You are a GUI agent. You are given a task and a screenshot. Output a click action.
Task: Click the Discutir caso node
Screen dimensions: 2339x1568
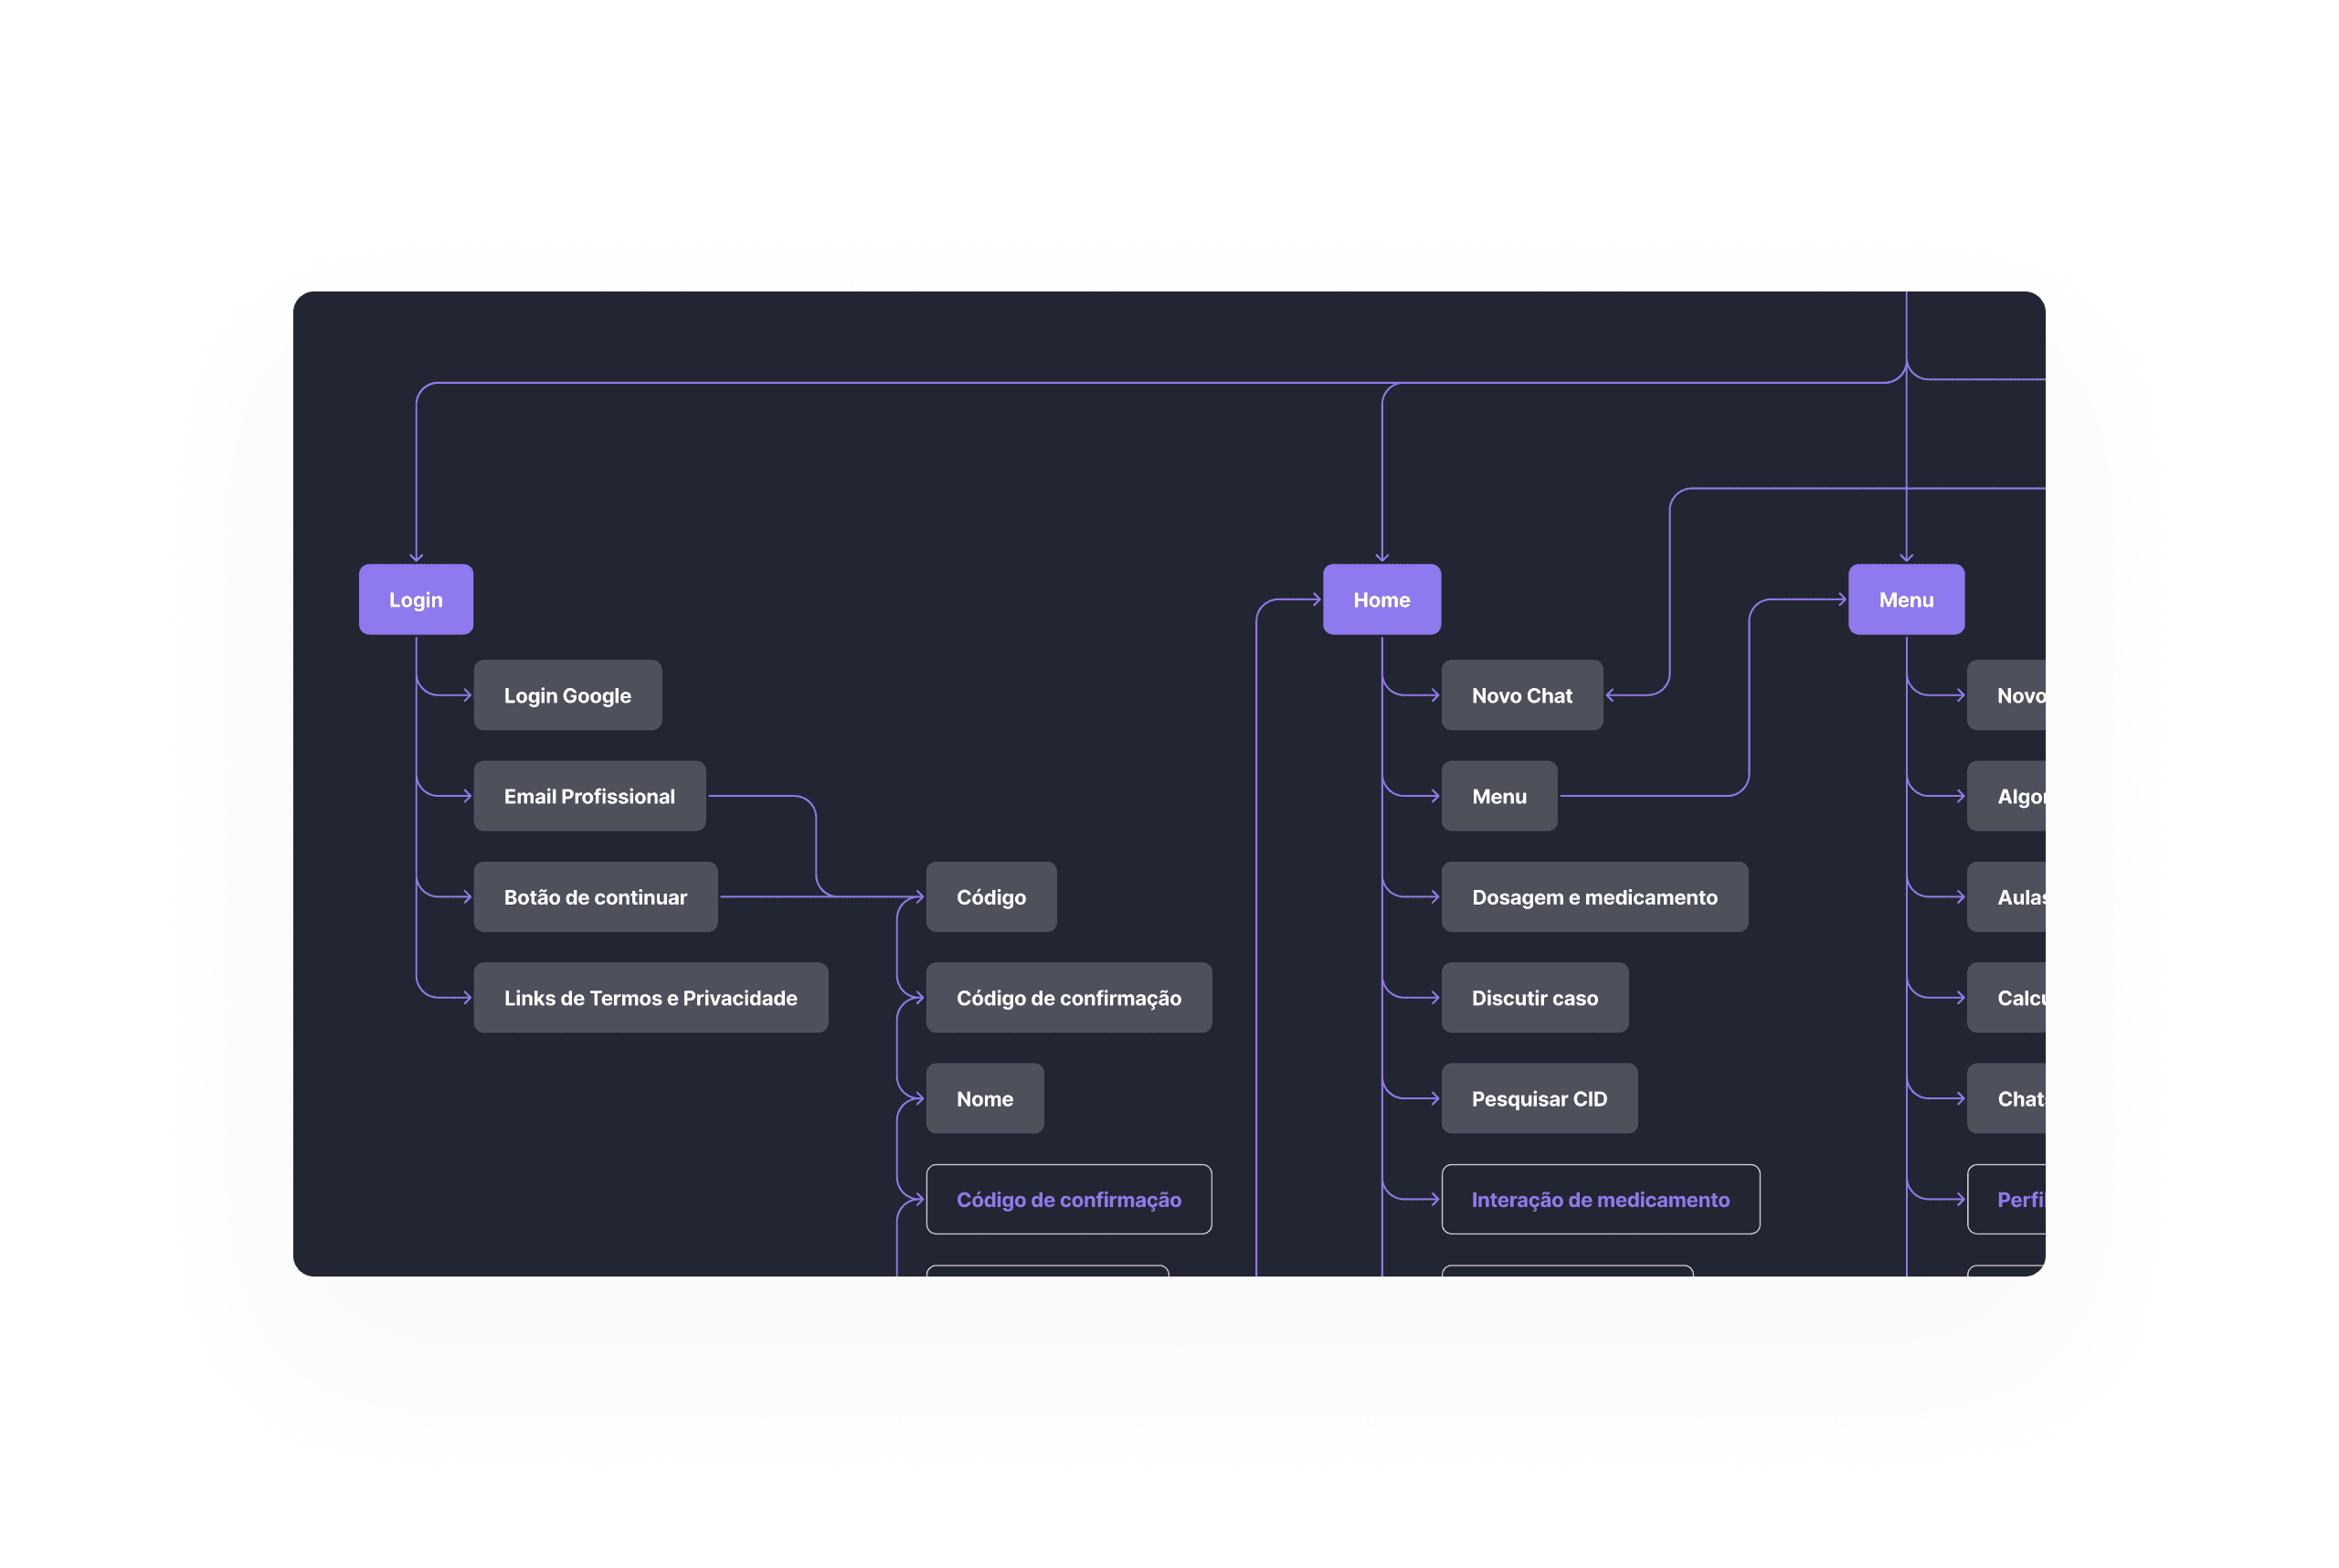click(x=1534, y=998)
